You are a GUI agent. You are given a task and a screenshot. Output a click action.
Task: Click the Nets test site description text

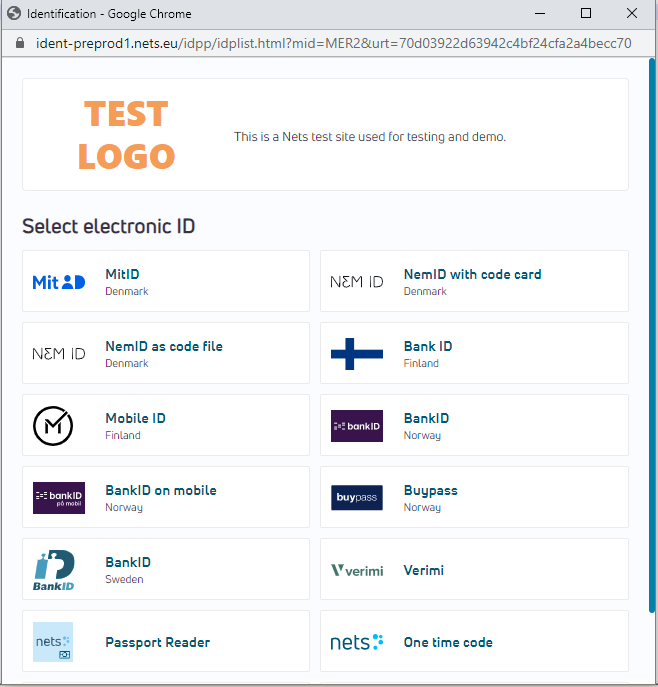click(x=370, y=137)
